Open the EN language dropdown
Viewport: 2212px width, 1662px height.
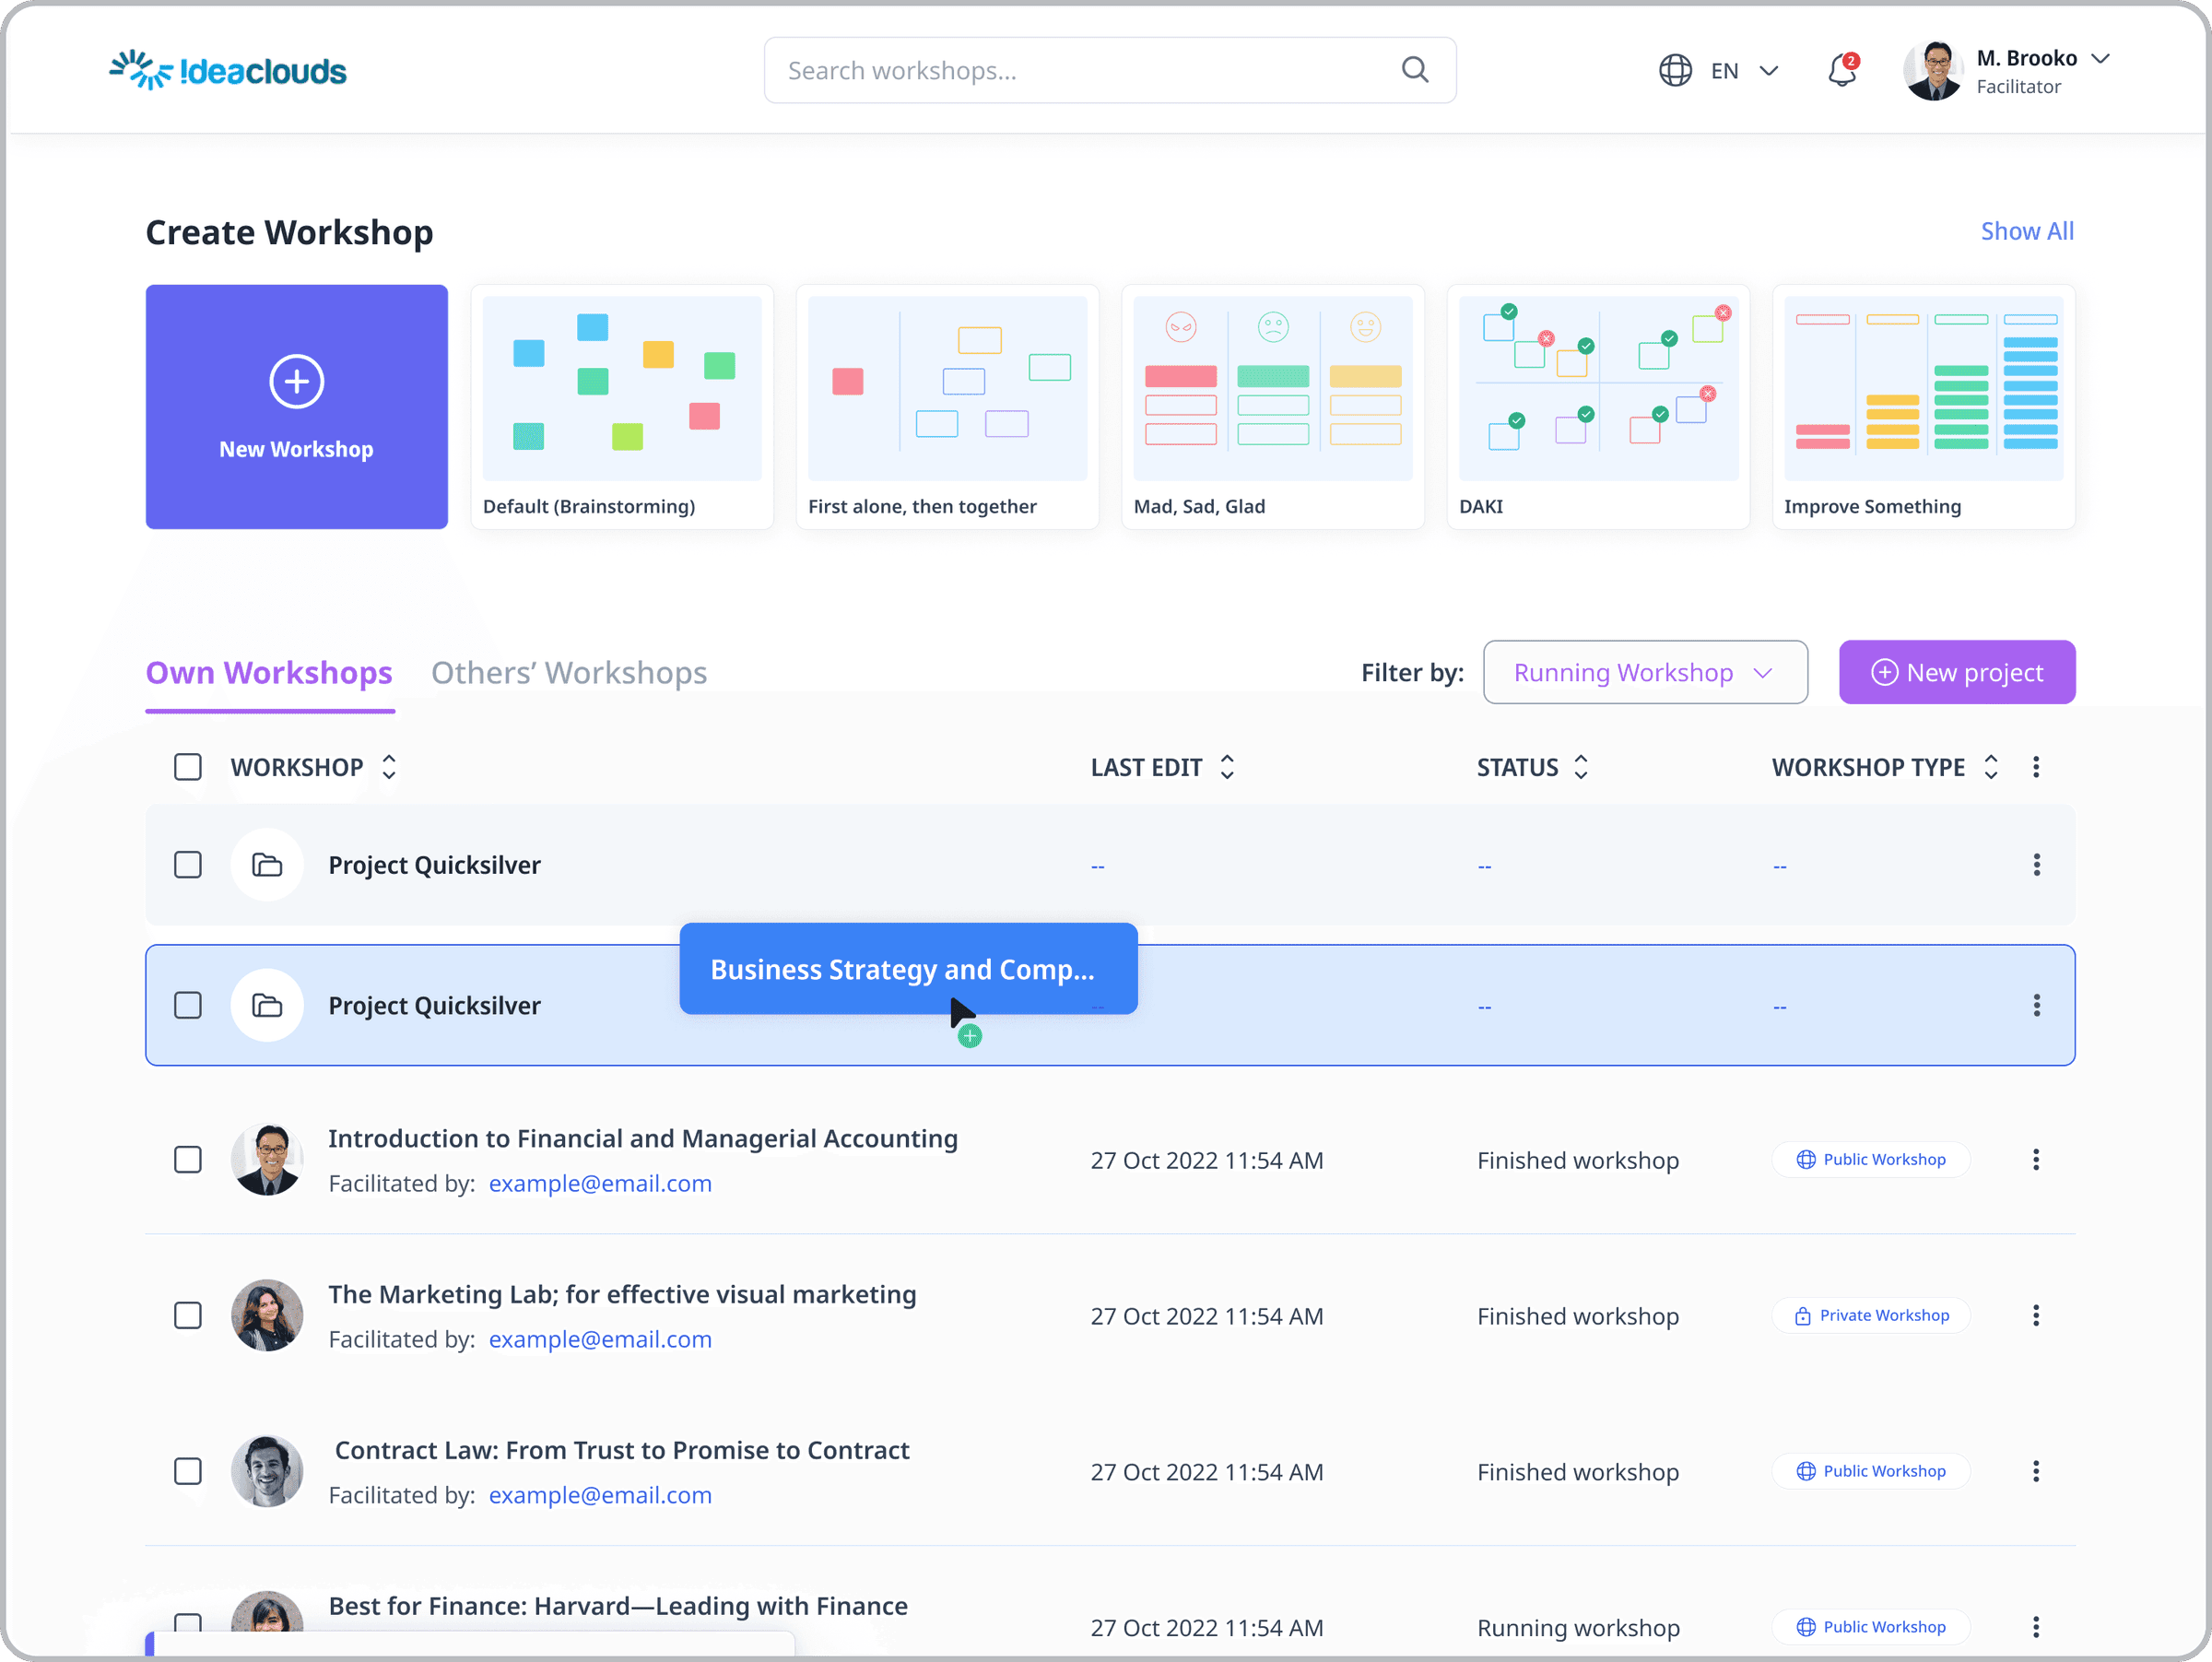(1744, 71)
